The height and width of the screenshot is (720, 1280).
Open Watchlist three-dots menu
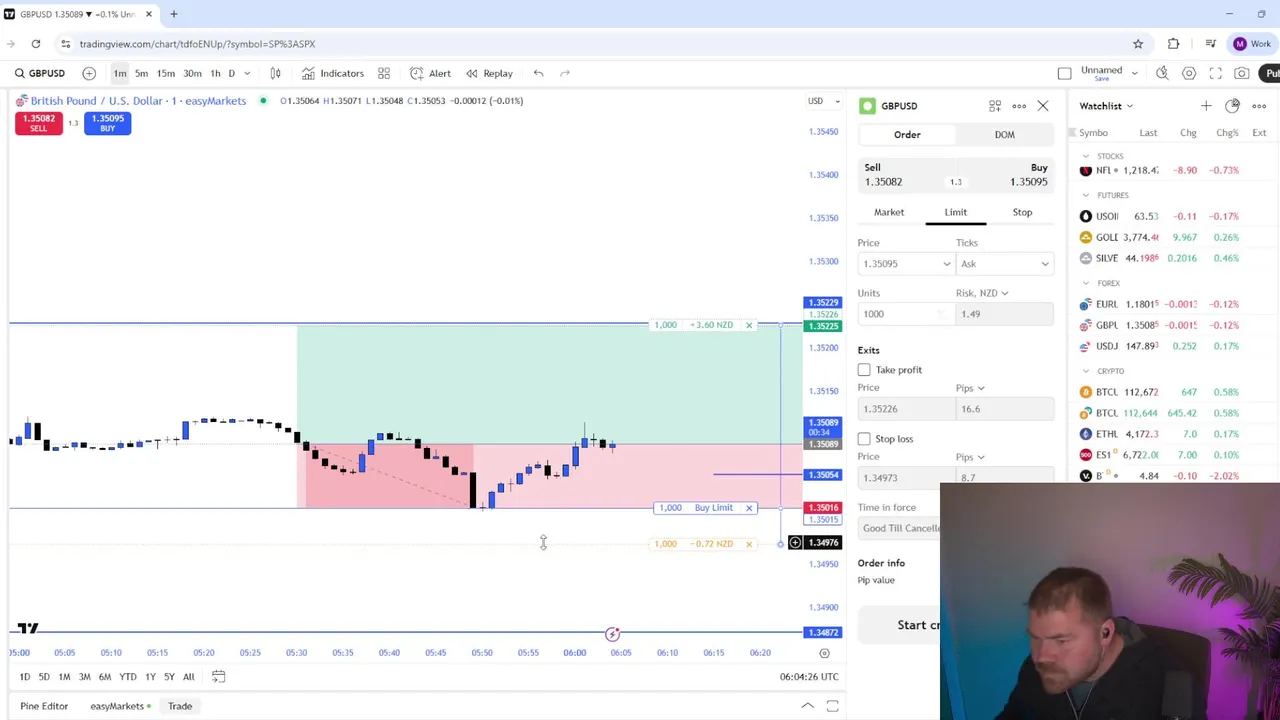pyautogui.click(x=1259, y=106)
